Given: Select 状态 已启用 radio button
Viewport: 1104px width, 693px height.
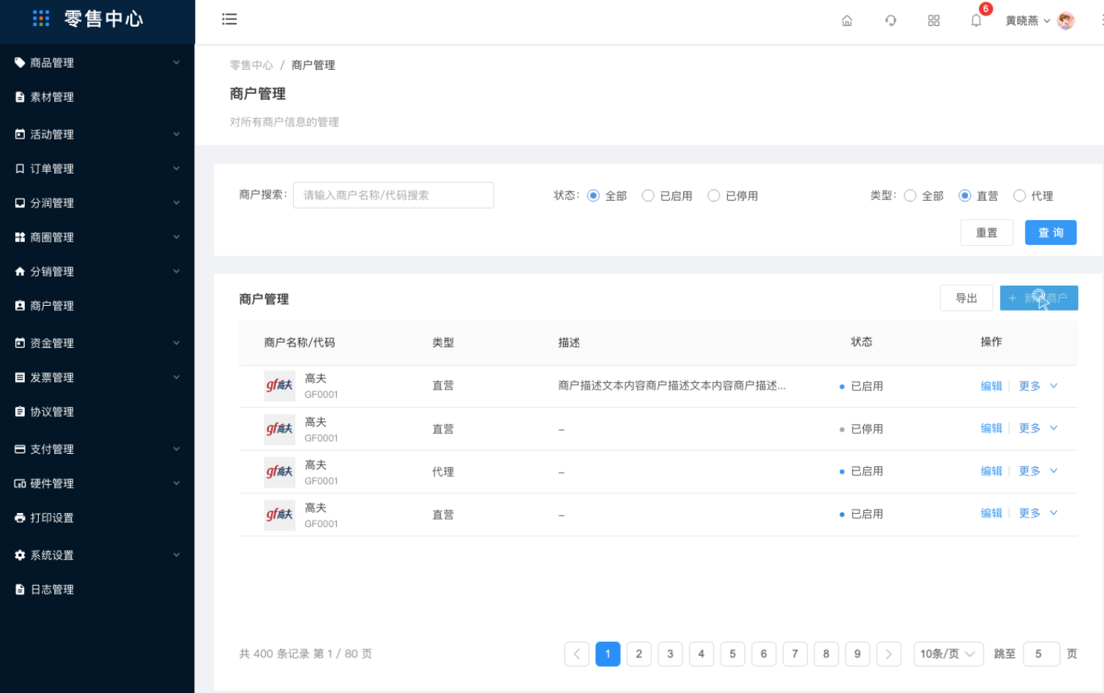Looking at the screenshot, I should (648, 196).
